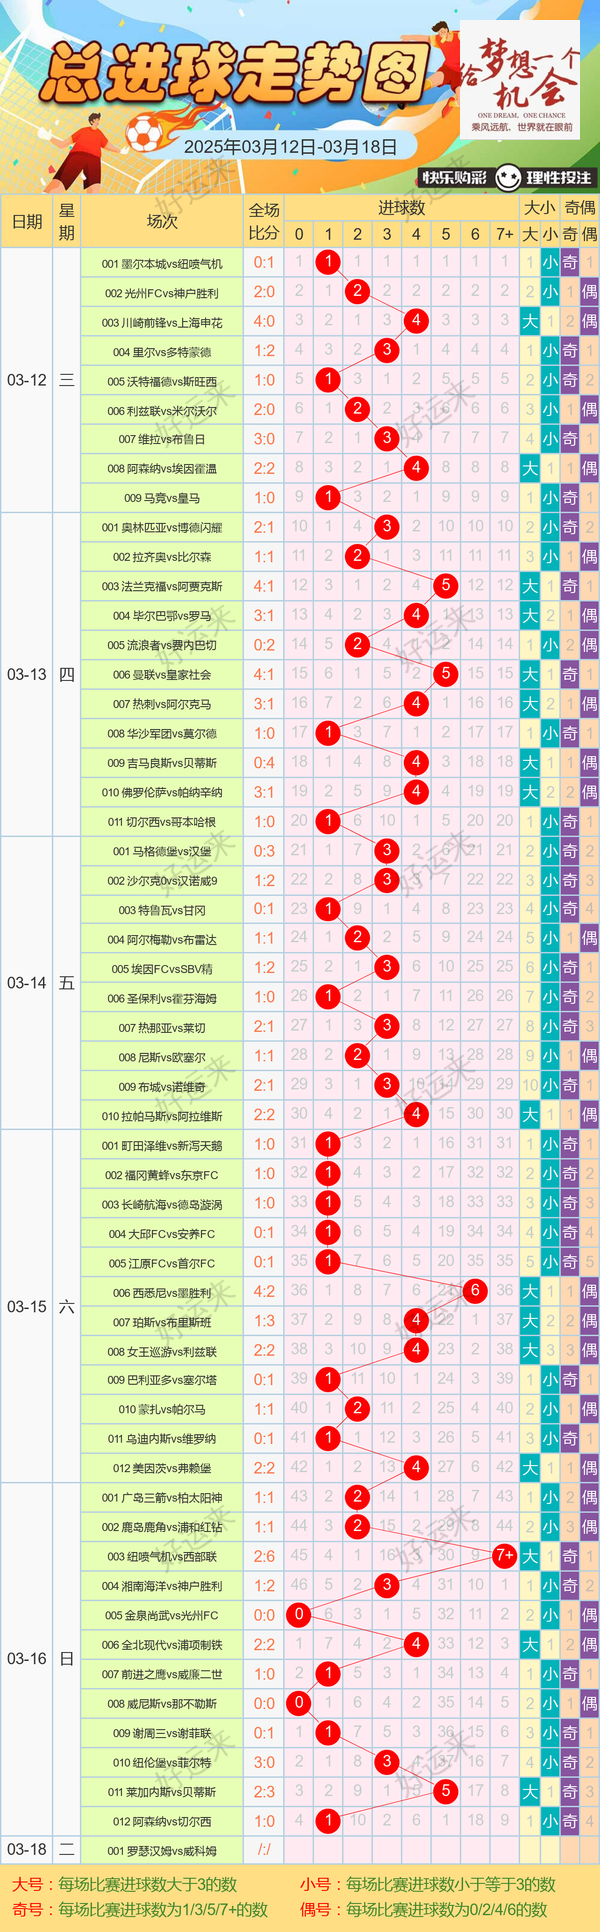Viewport: 600px width, 1932px height.
Task: Click the 奇偶 header
Action: (x=579, y=208)
